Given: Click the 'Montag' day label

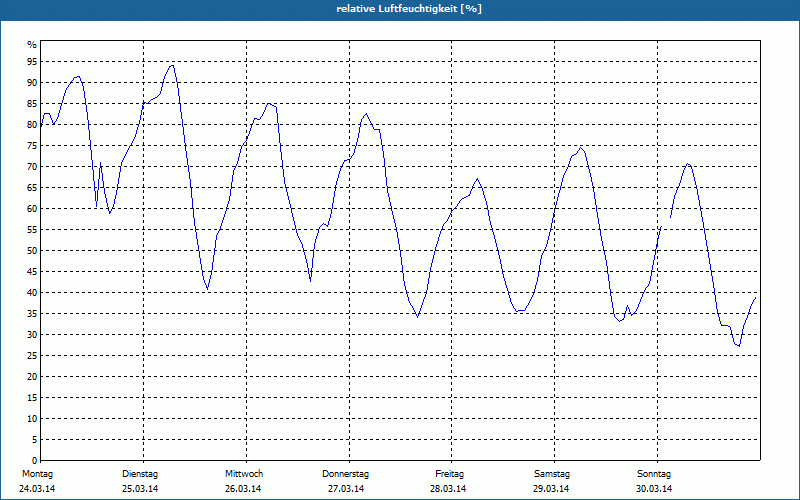Looking at the screenshot, I should tap(37, 474).
